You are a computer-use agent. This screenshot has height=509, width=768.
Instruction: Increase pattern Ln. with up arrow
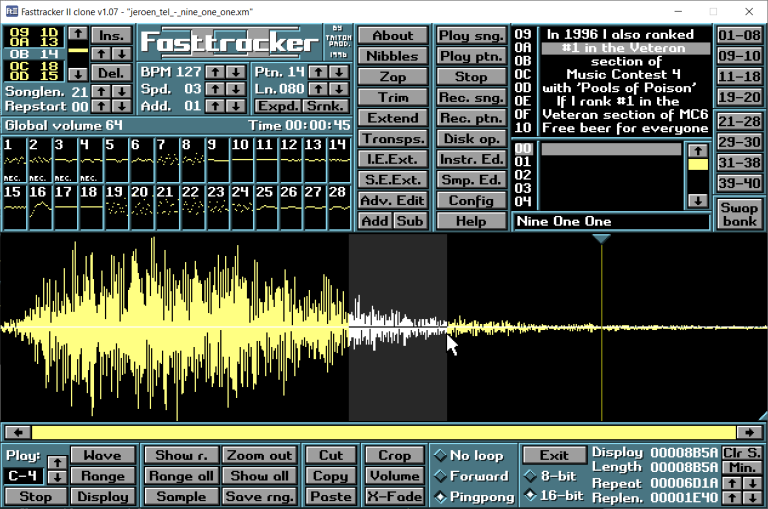(x=318, y=89)
